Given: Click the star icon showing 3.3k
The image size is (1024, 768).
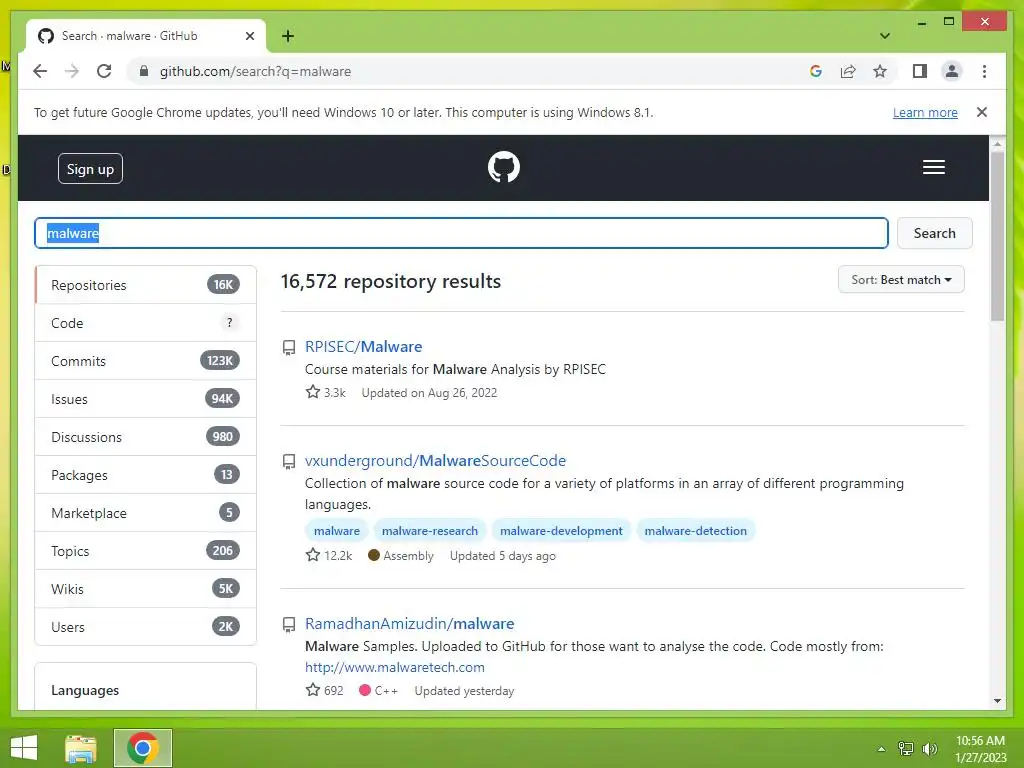Looking at the screenshot, I should pyautogui.click(x=313, y=392).
